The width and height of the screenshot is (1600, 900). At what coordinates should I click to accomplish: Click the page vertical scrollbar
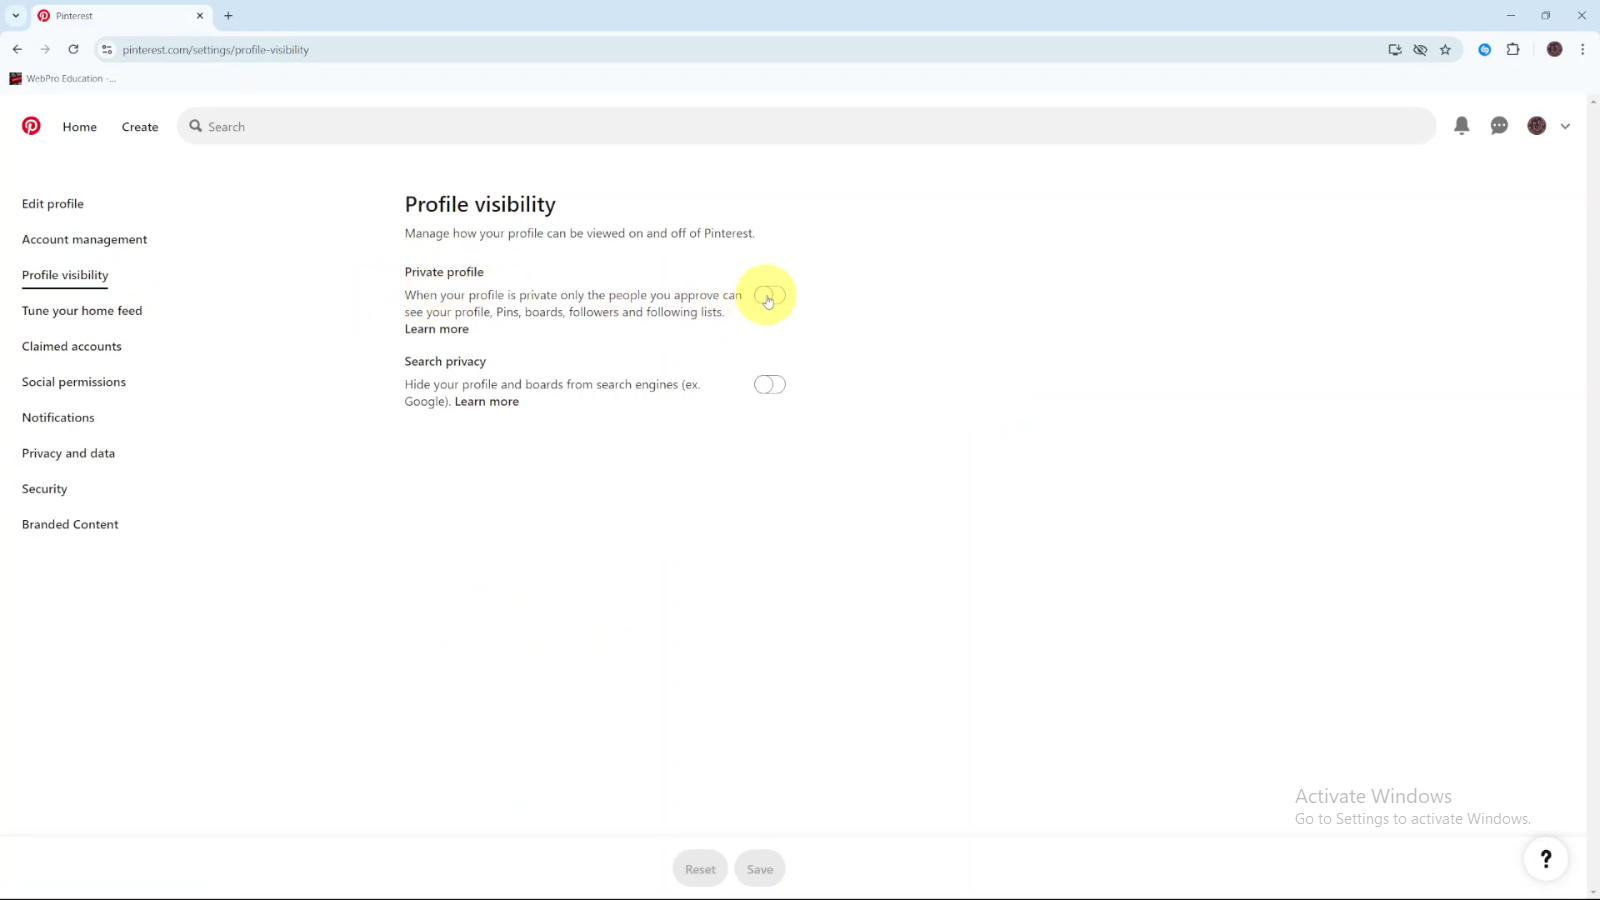click(x=1593, y=497)
